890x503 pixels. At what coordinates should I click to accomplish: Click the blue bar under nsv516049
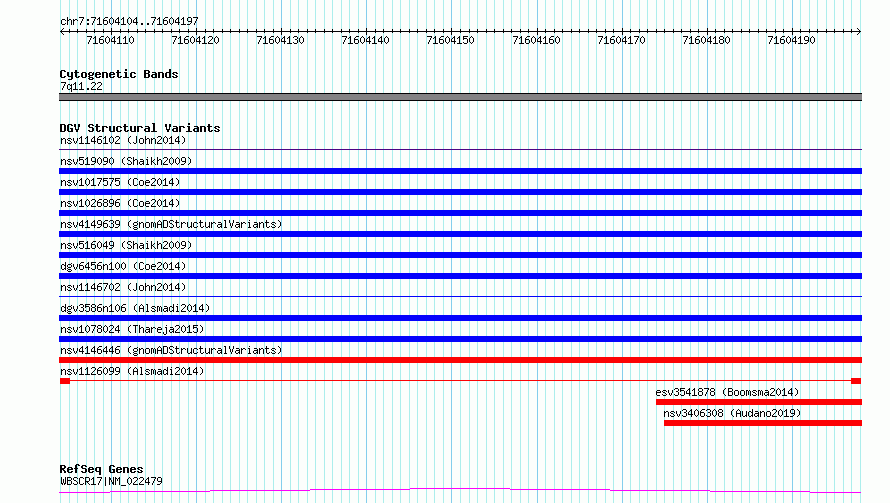(x=460, y=255)
